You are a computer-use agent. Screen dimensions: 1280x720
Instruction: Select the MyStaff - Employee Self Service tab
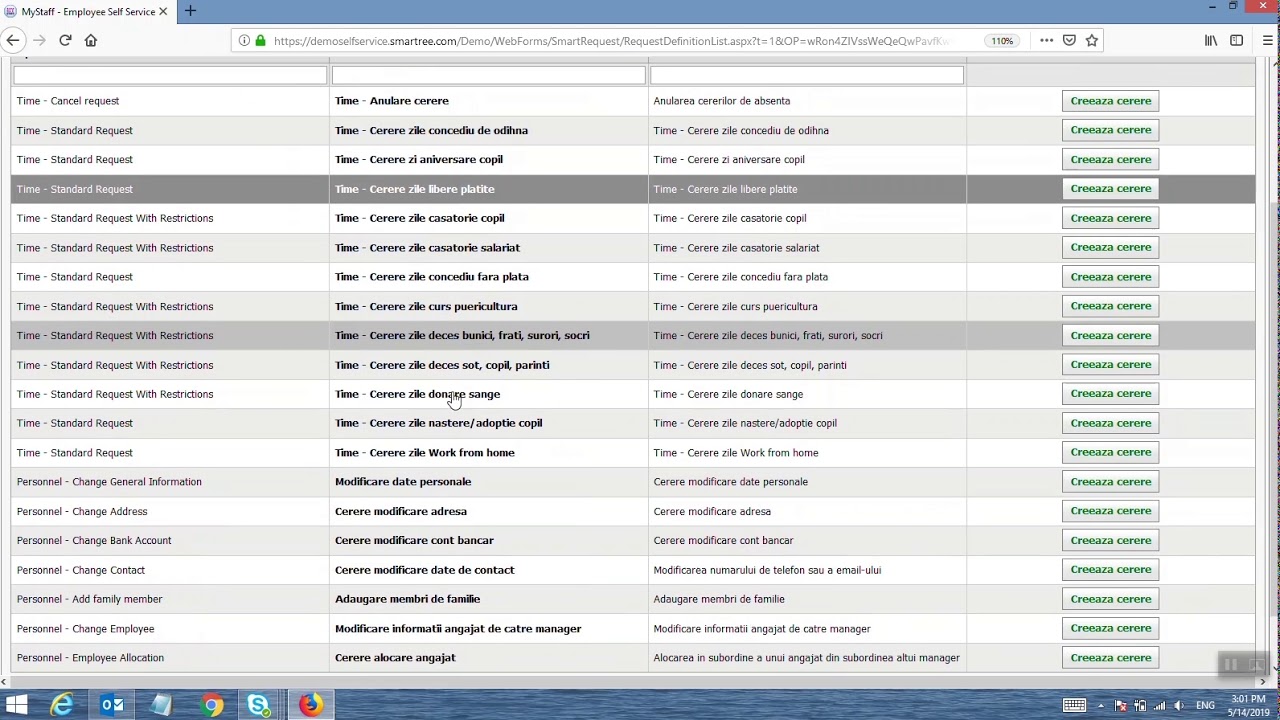pyautogui.click(x=87, y=12)
